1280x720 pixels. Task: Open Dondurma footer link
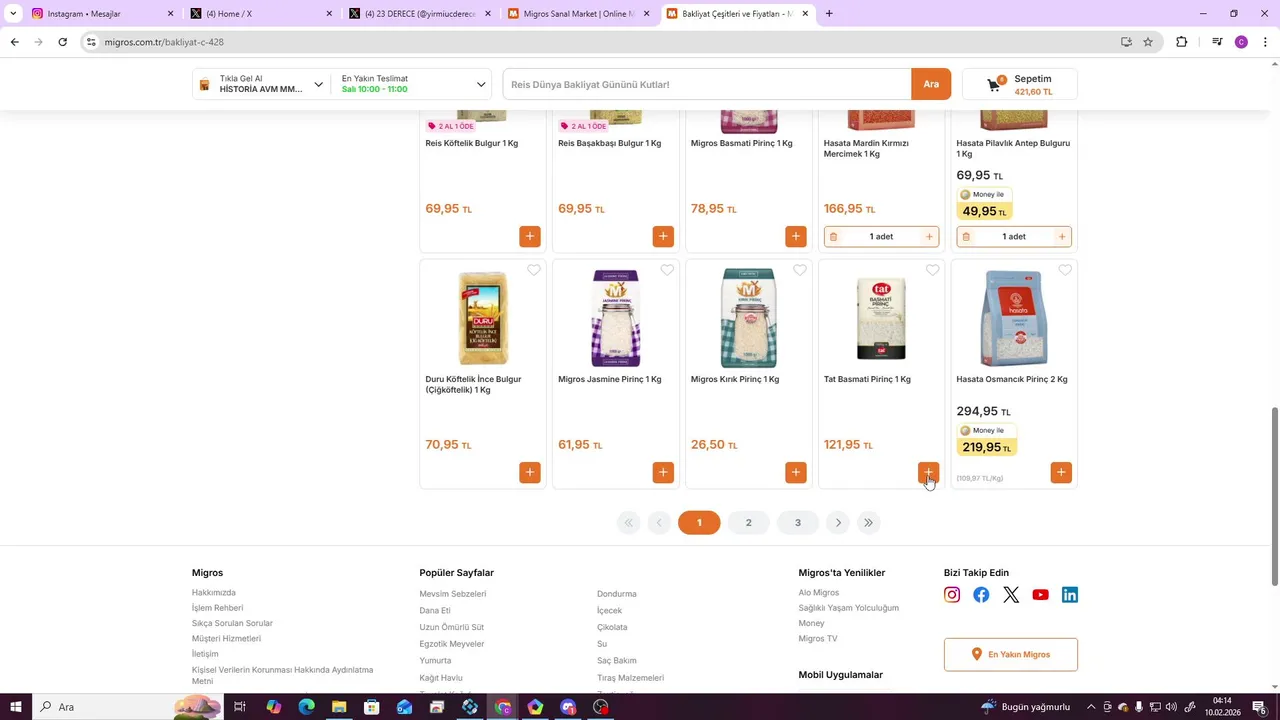point(617,594)
